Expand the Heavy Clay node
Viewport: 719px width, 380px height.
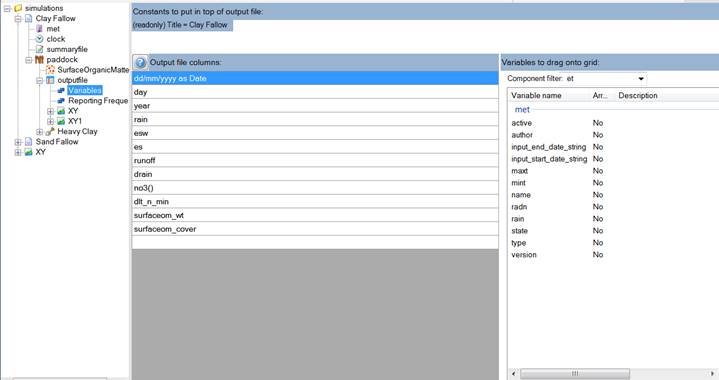click(39, 132)
